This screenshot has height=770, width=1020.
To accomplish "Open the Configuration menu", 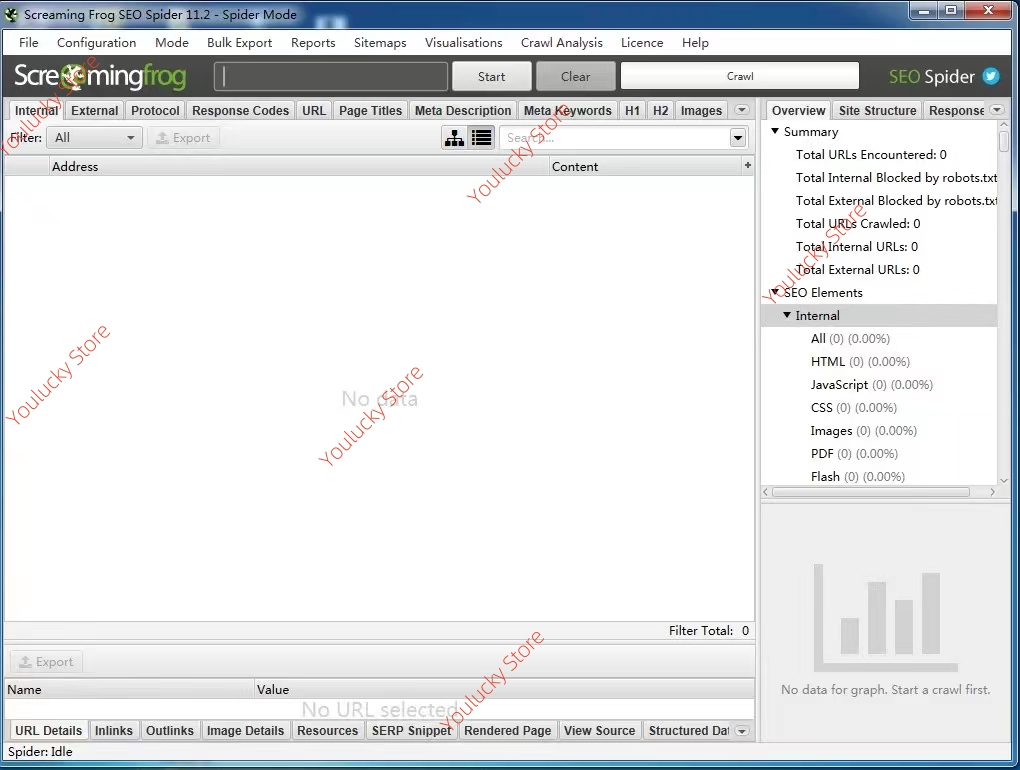I will 96,43.
